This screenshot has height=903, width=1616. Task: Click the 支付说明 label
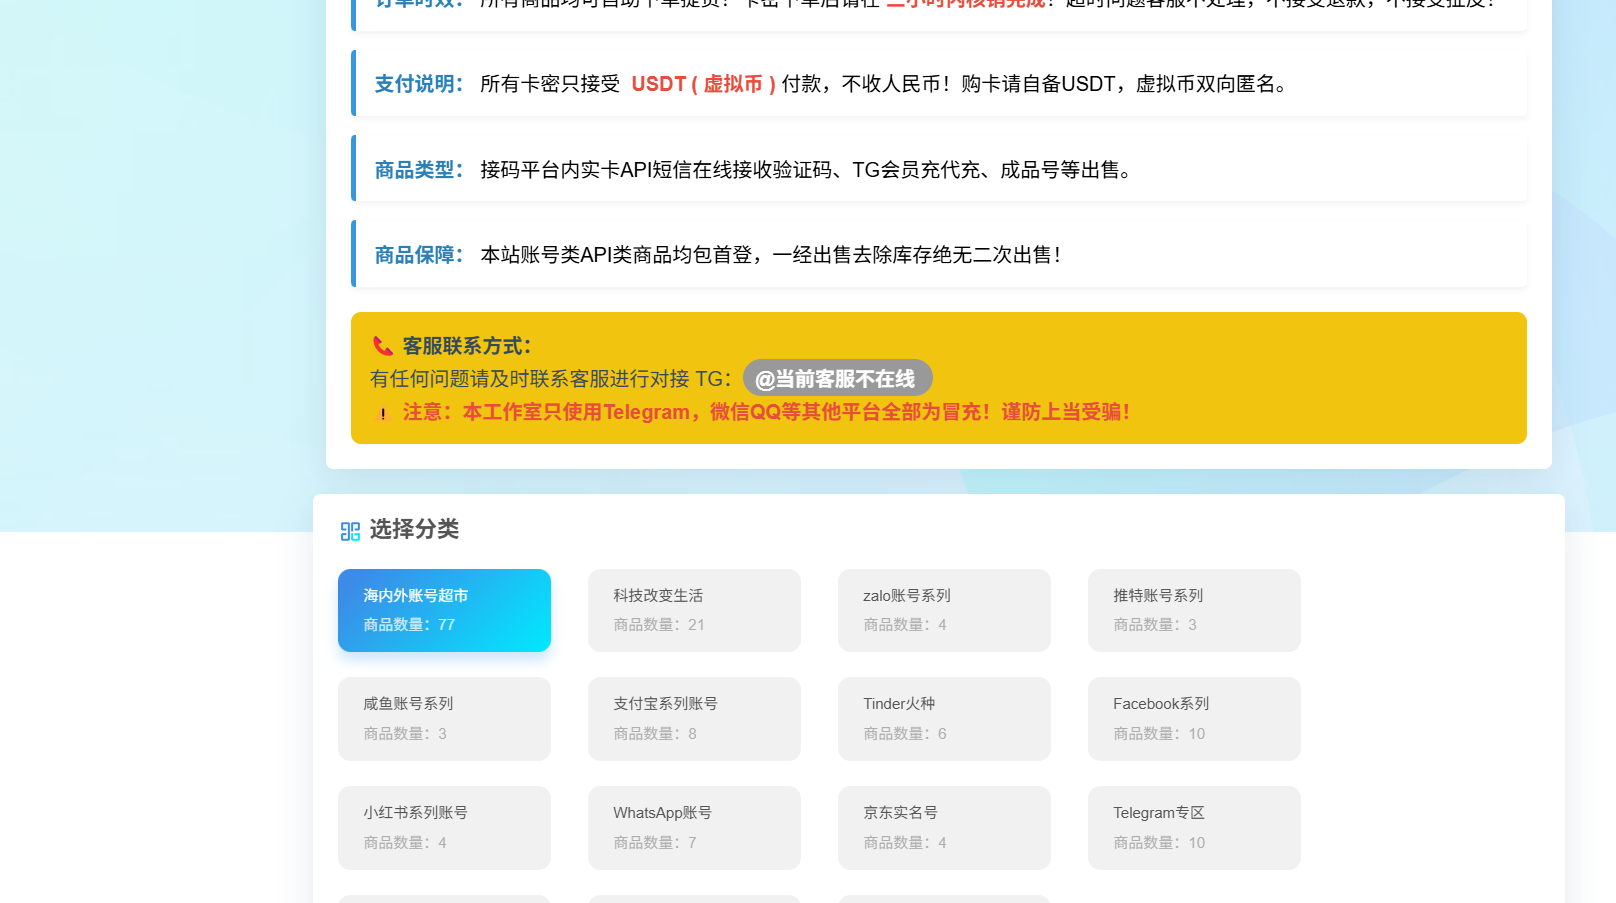point(418,84)
